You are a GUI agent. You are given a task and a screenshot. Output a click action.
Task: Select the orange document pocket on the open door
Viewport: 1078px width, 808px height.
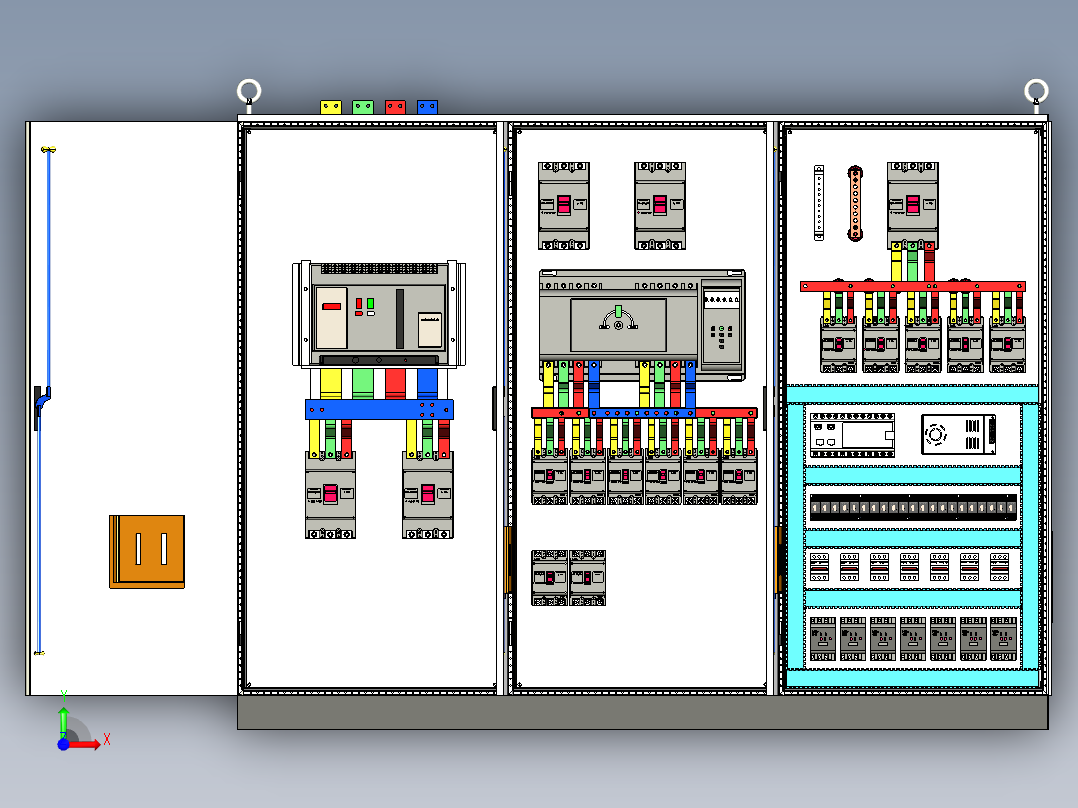coord(147,552)
